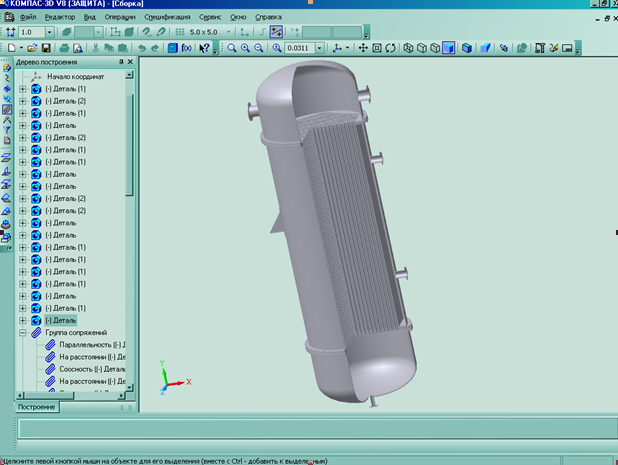
Task: Open the Операции menu
Action: tap(120, 17)
